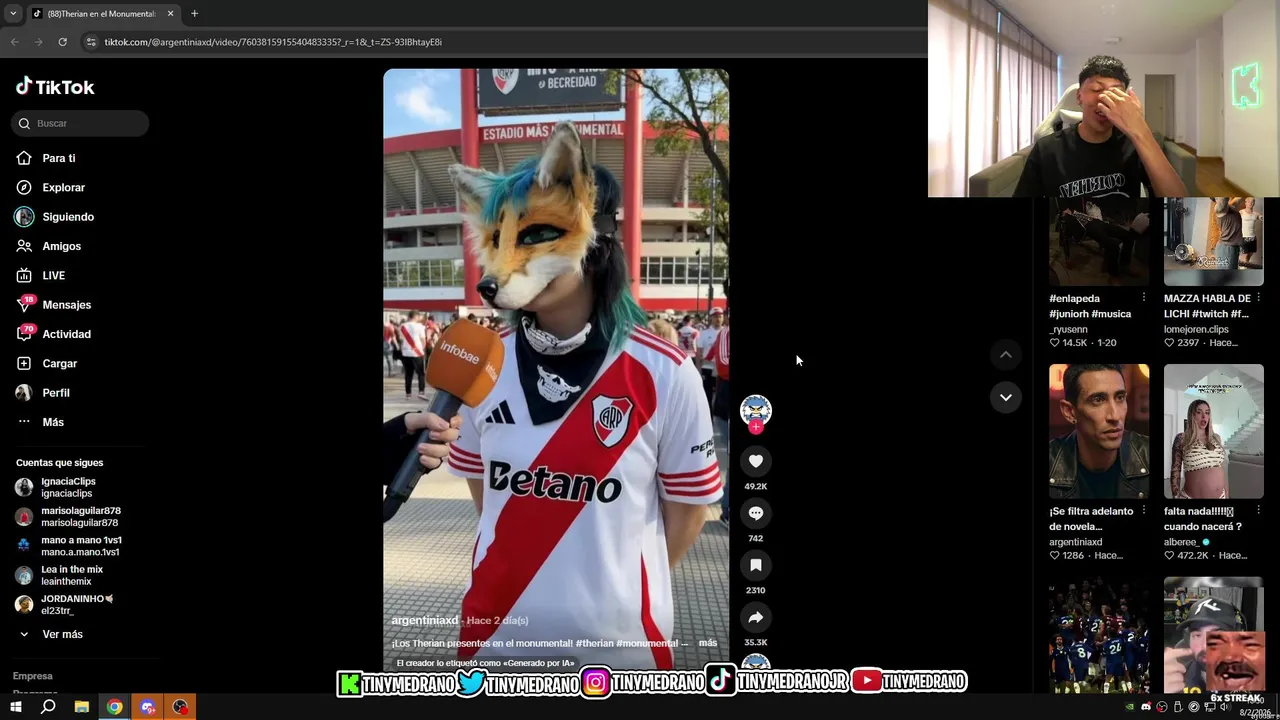The width and height of the screenshot is (1280, 720).
Task: Open the Para ti feed
Action: tap(58, 158)
